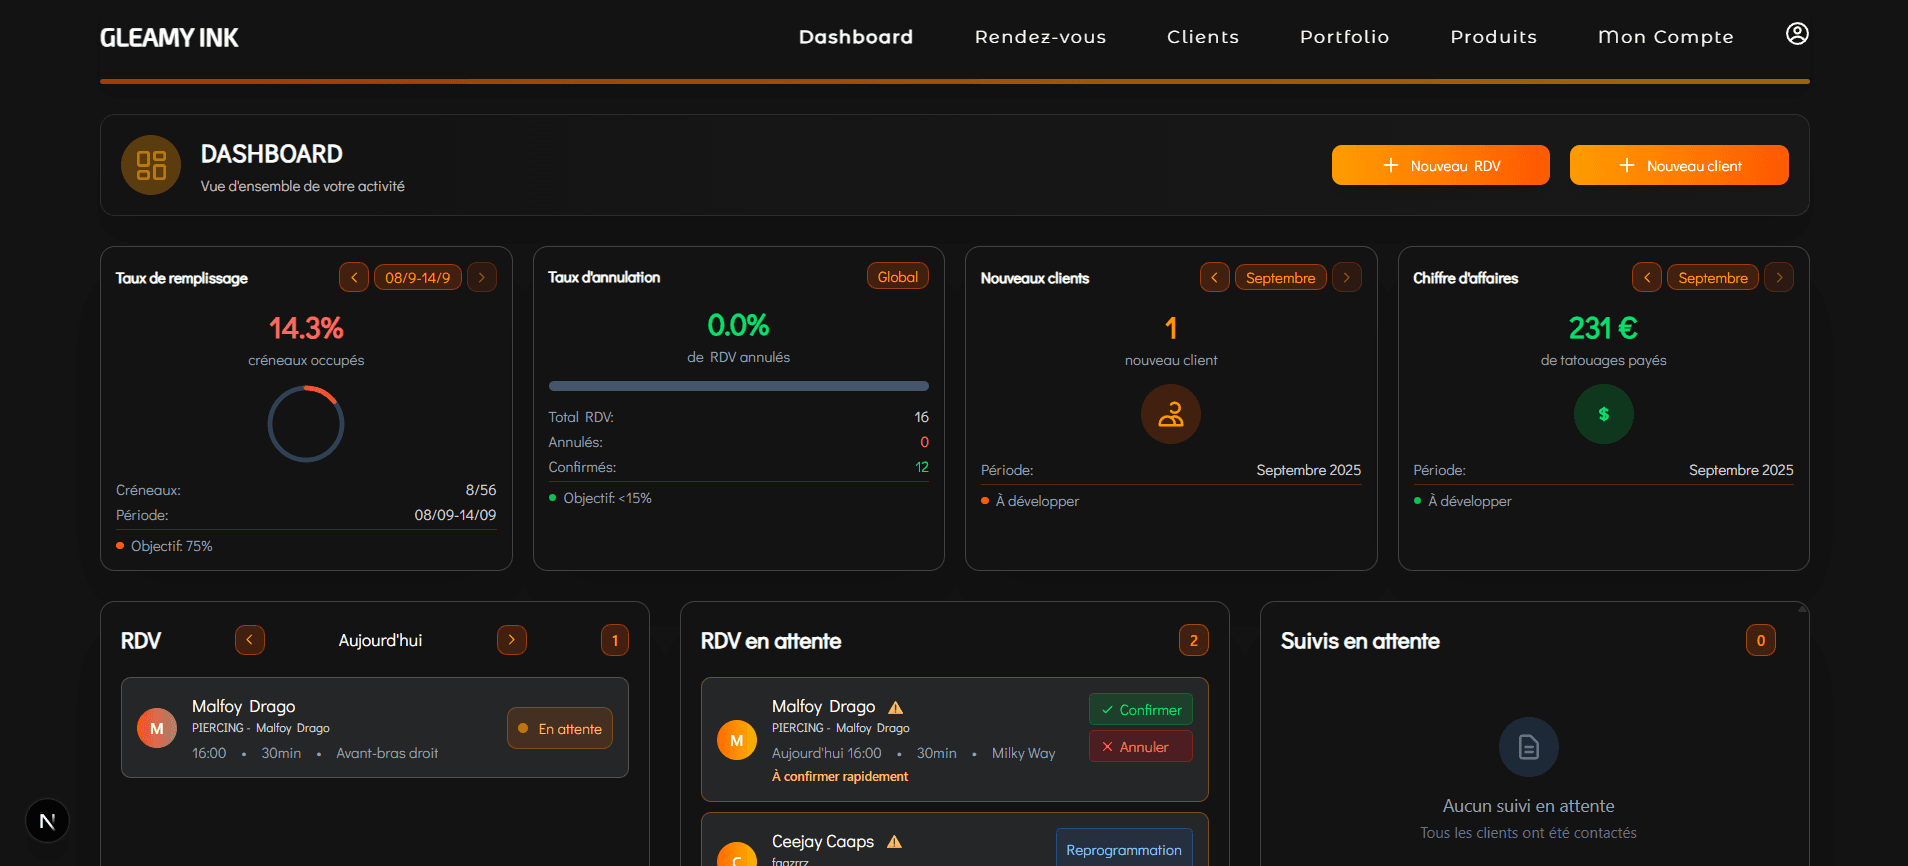Image resolution: width=1908 pixels, height=866 pixels.
Task: Navigate to the Portfolio page
Action: point(1344,37)
